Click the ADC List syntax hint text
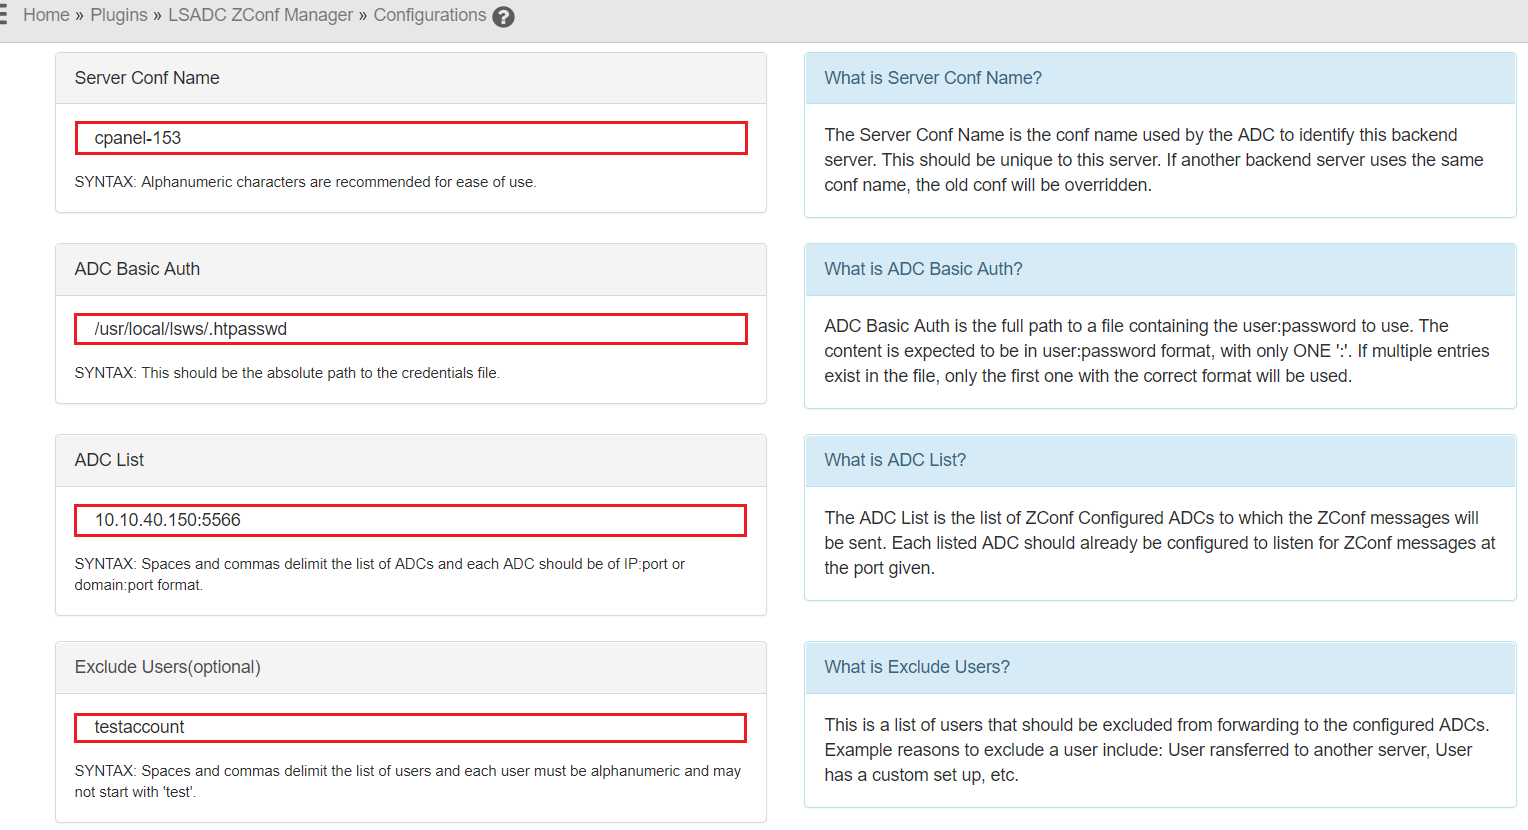Viewport: 1528px width, 830px height. tap(380, 574)
